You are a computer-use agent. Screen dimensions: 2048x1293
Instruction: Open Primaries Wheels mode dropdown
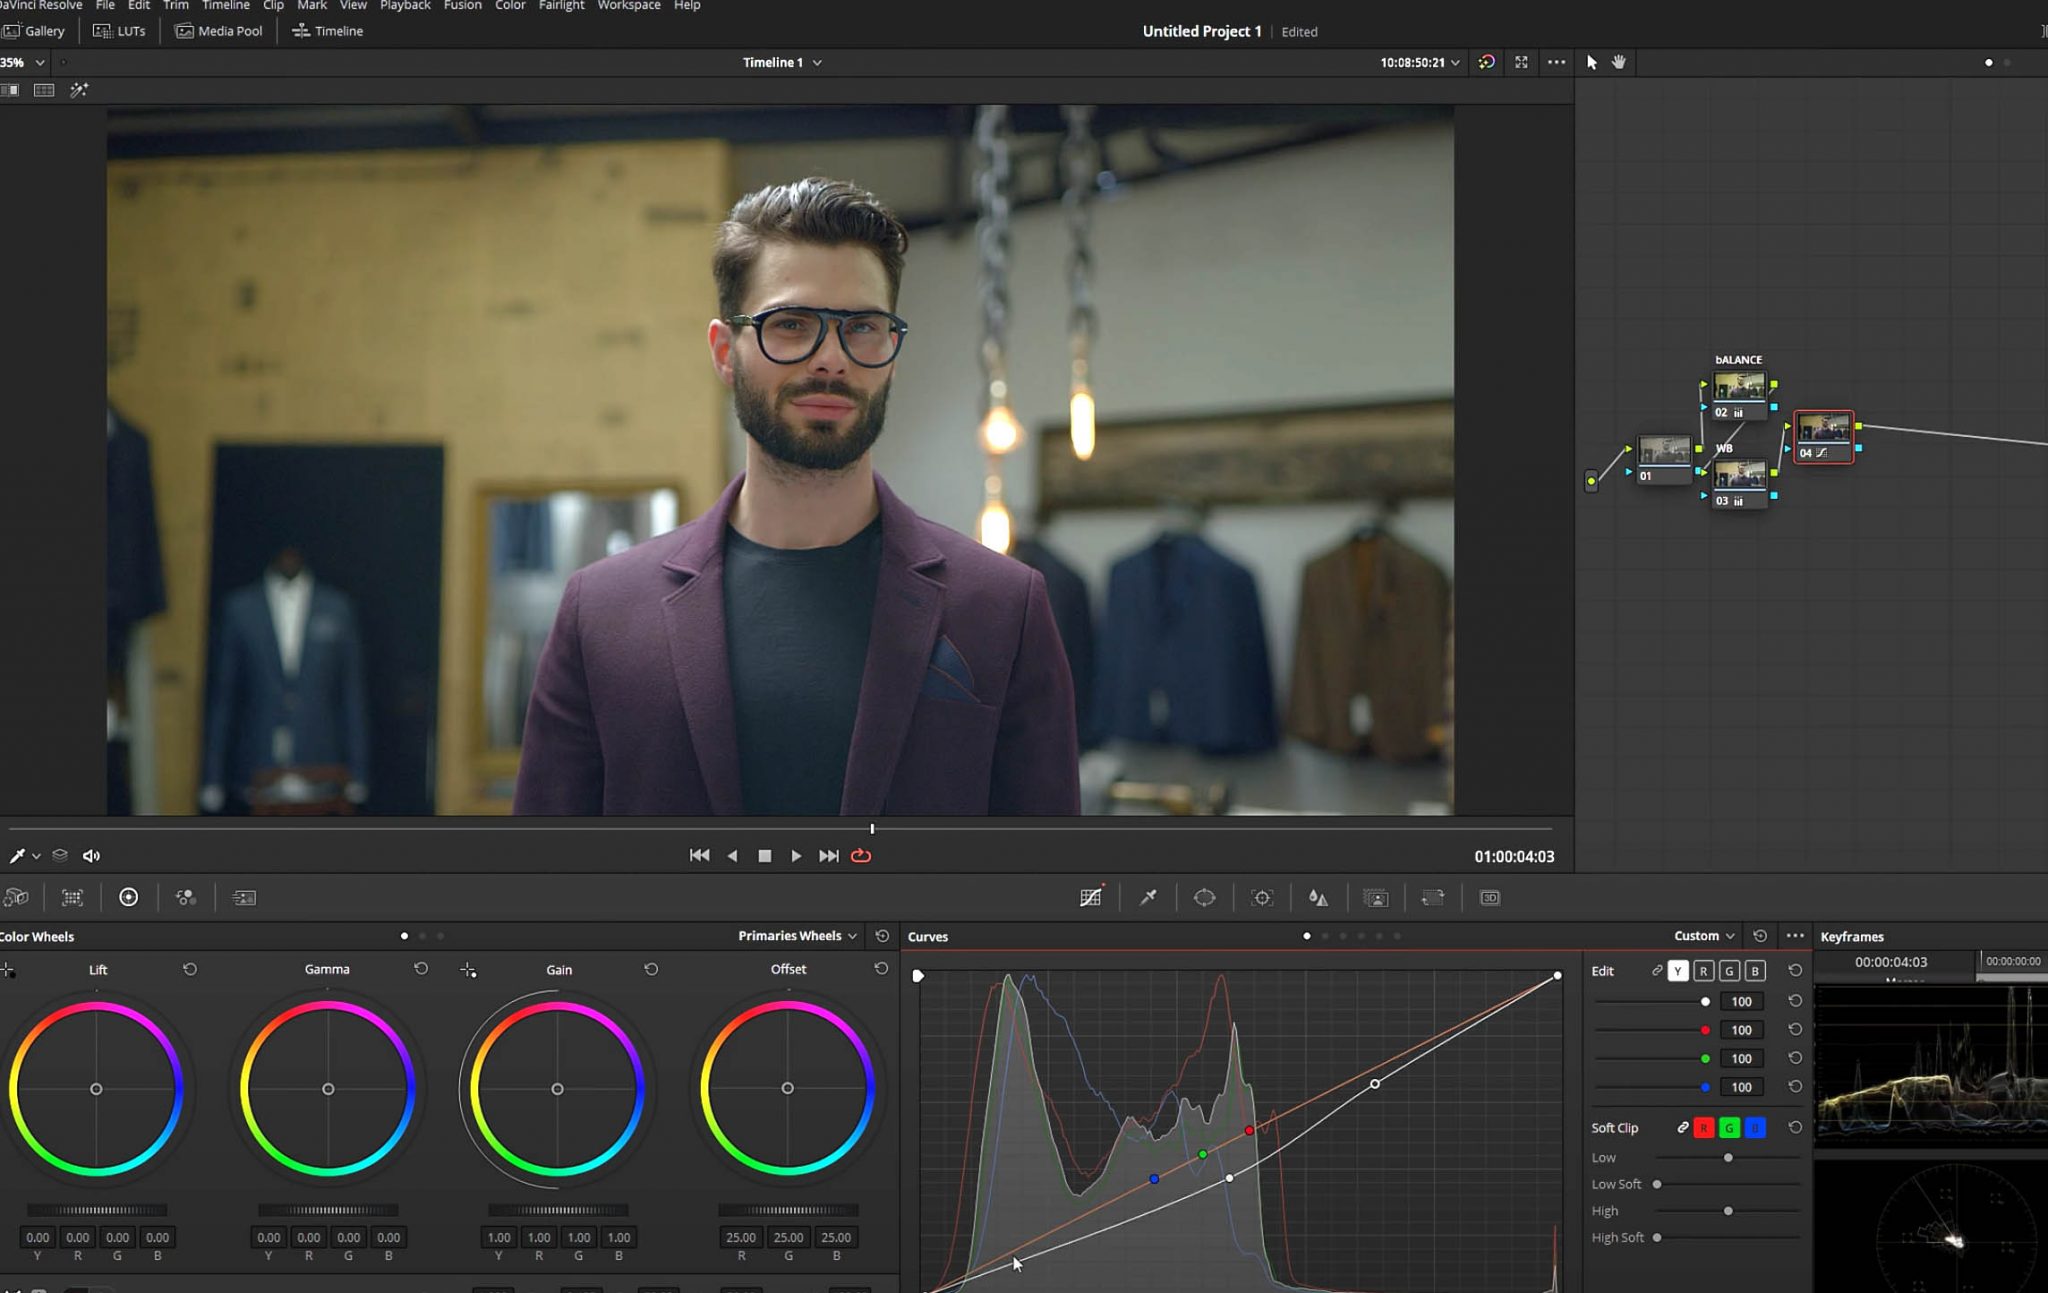[797, 936]
